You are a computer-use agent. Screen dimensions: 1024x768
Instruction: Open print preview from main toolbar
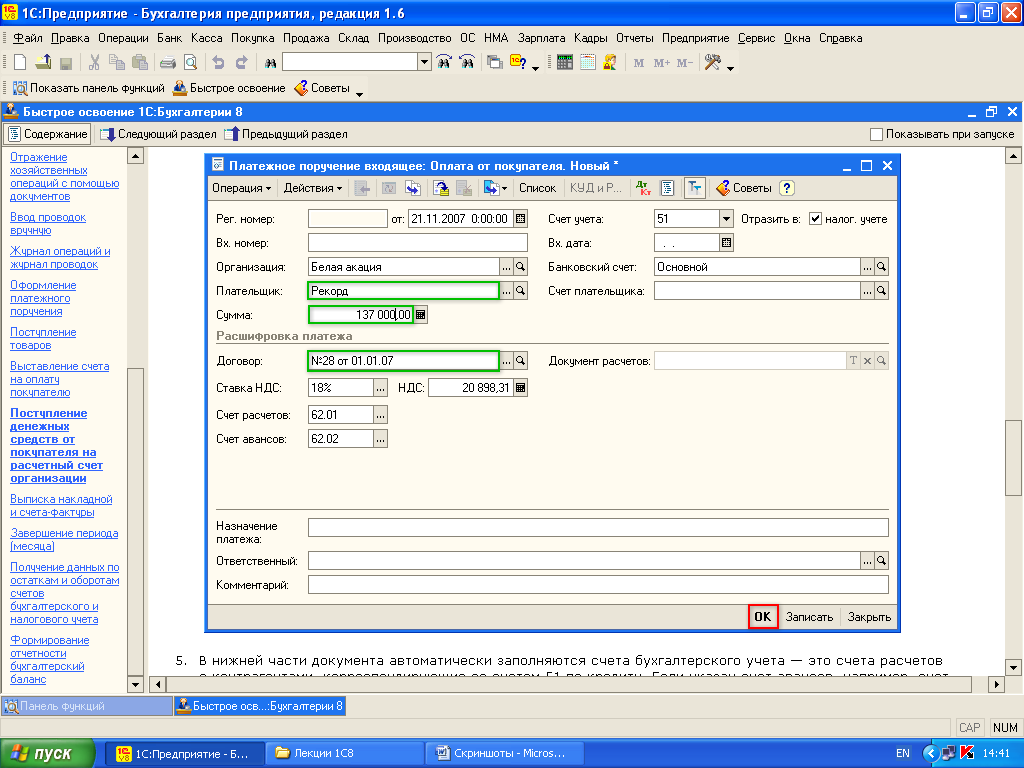(x=190, y=63)
